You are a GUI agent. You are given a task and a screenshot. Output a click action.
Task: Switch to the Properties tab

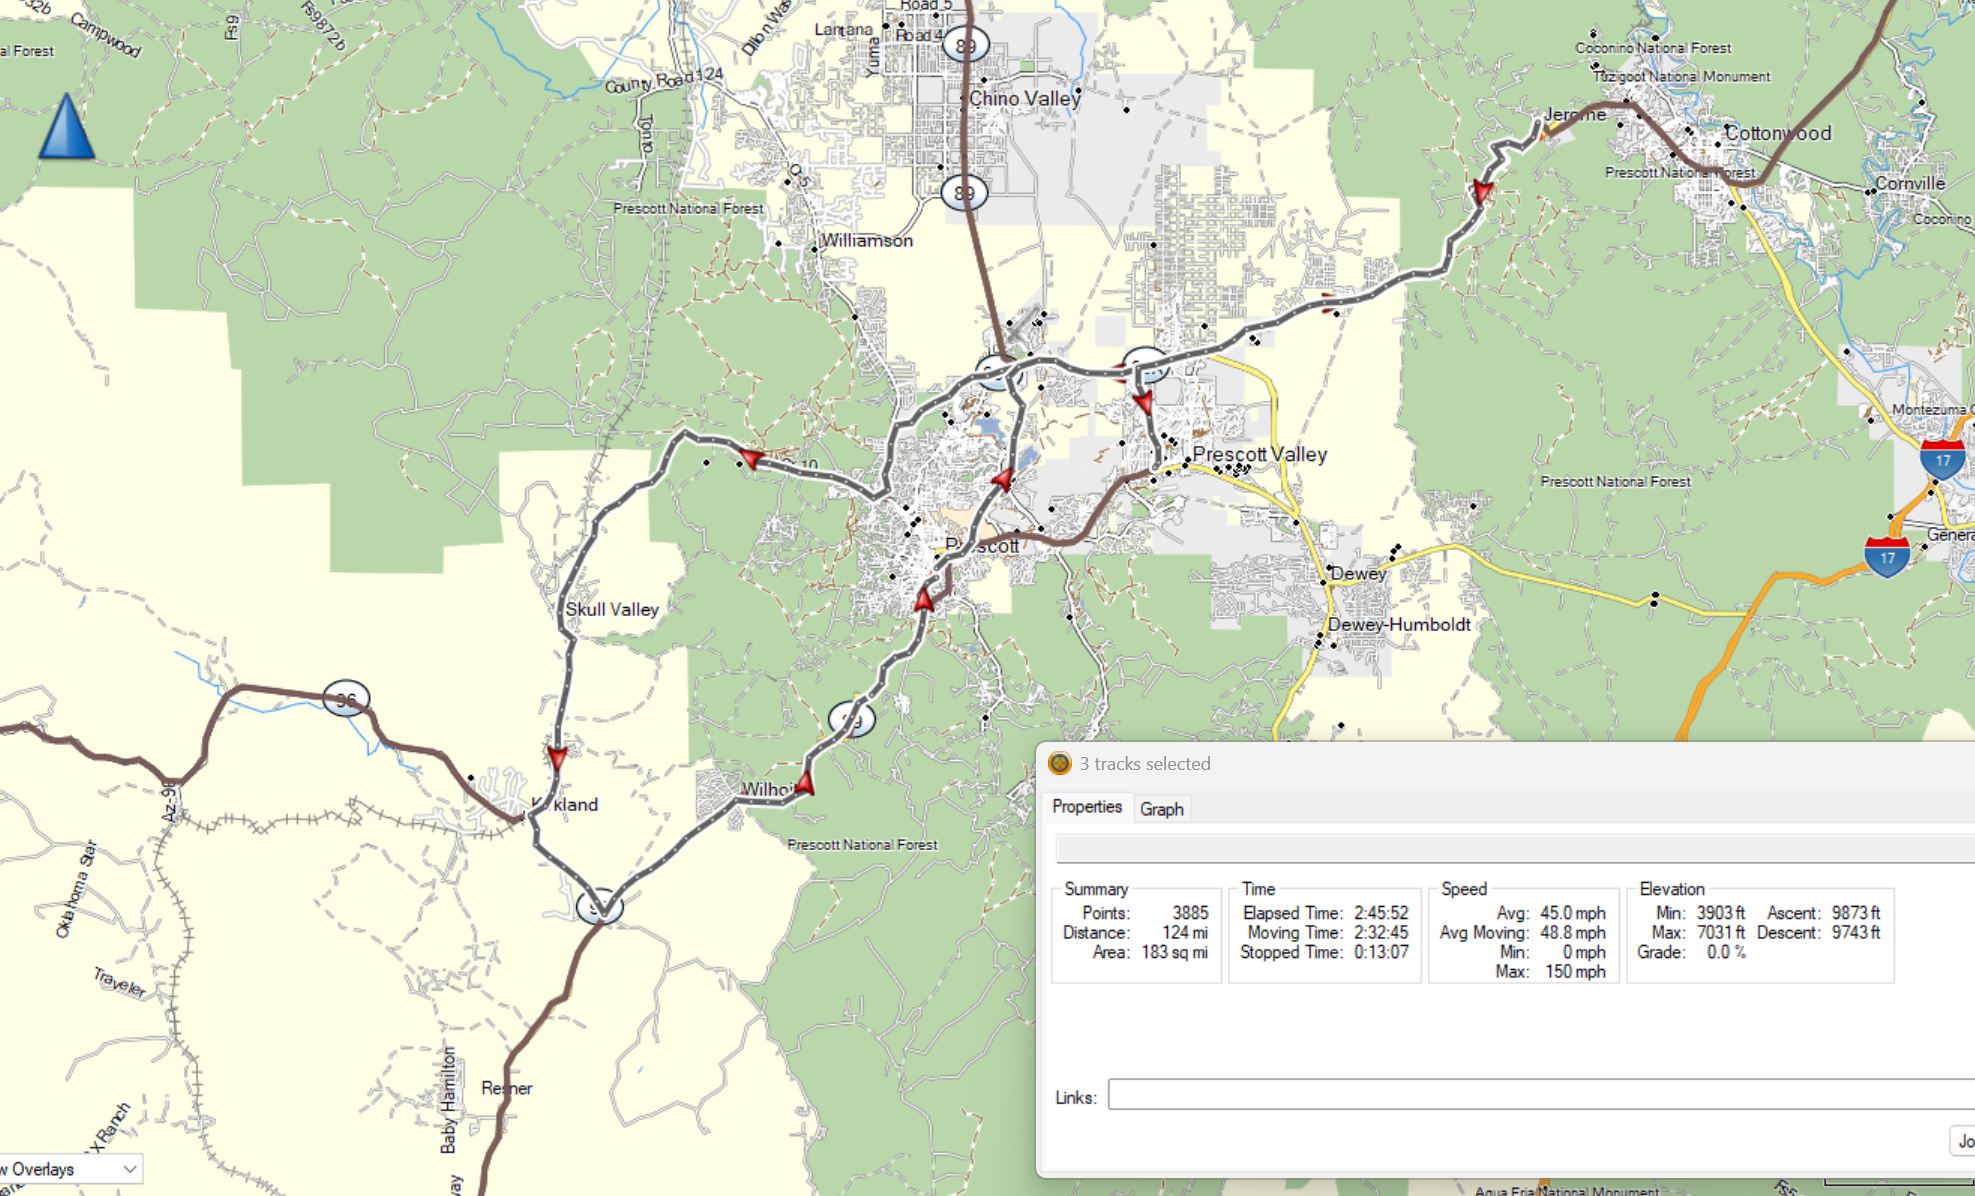click(x=1087, y=807)
